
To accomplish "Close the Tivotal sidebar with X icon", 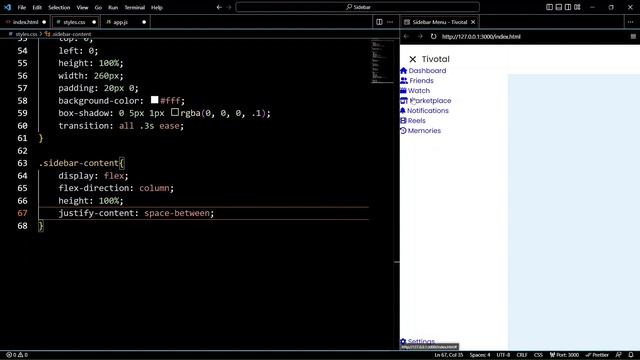I will pyautogui.click(x=413, y=59).
